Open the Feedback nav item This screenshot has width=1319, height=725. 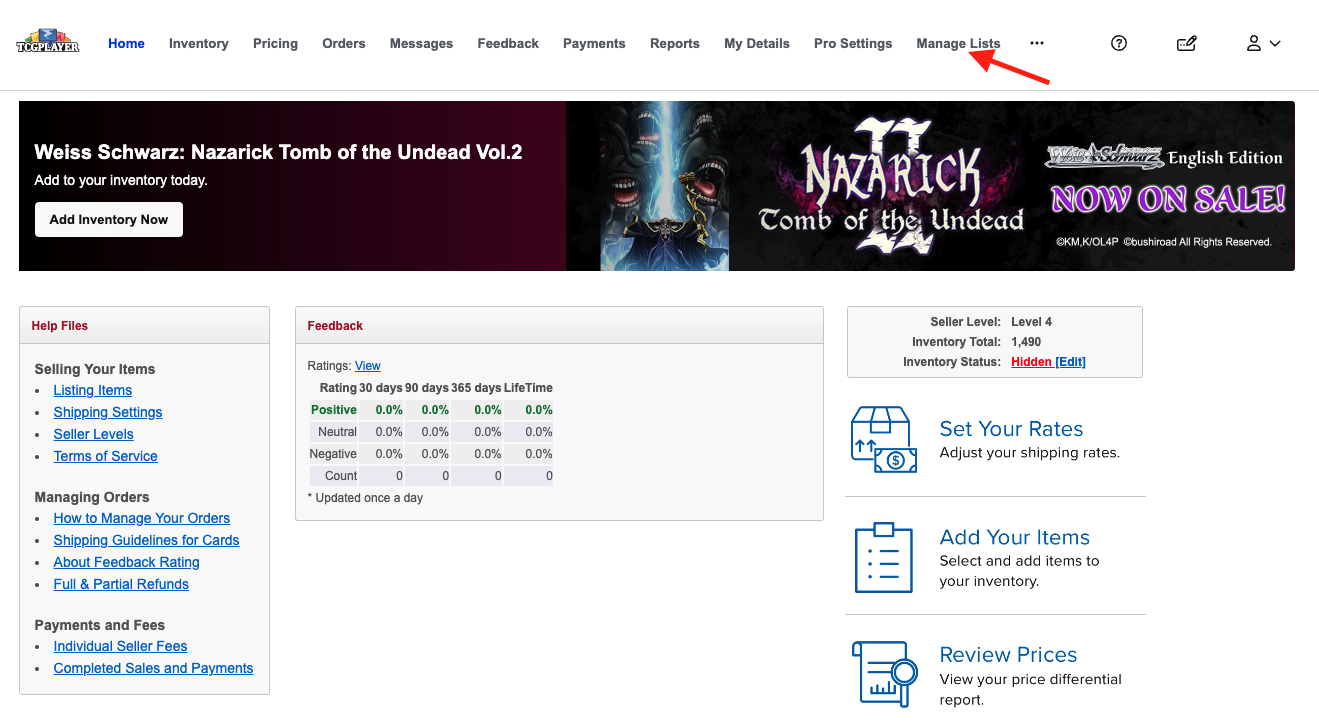click(508, 43)
